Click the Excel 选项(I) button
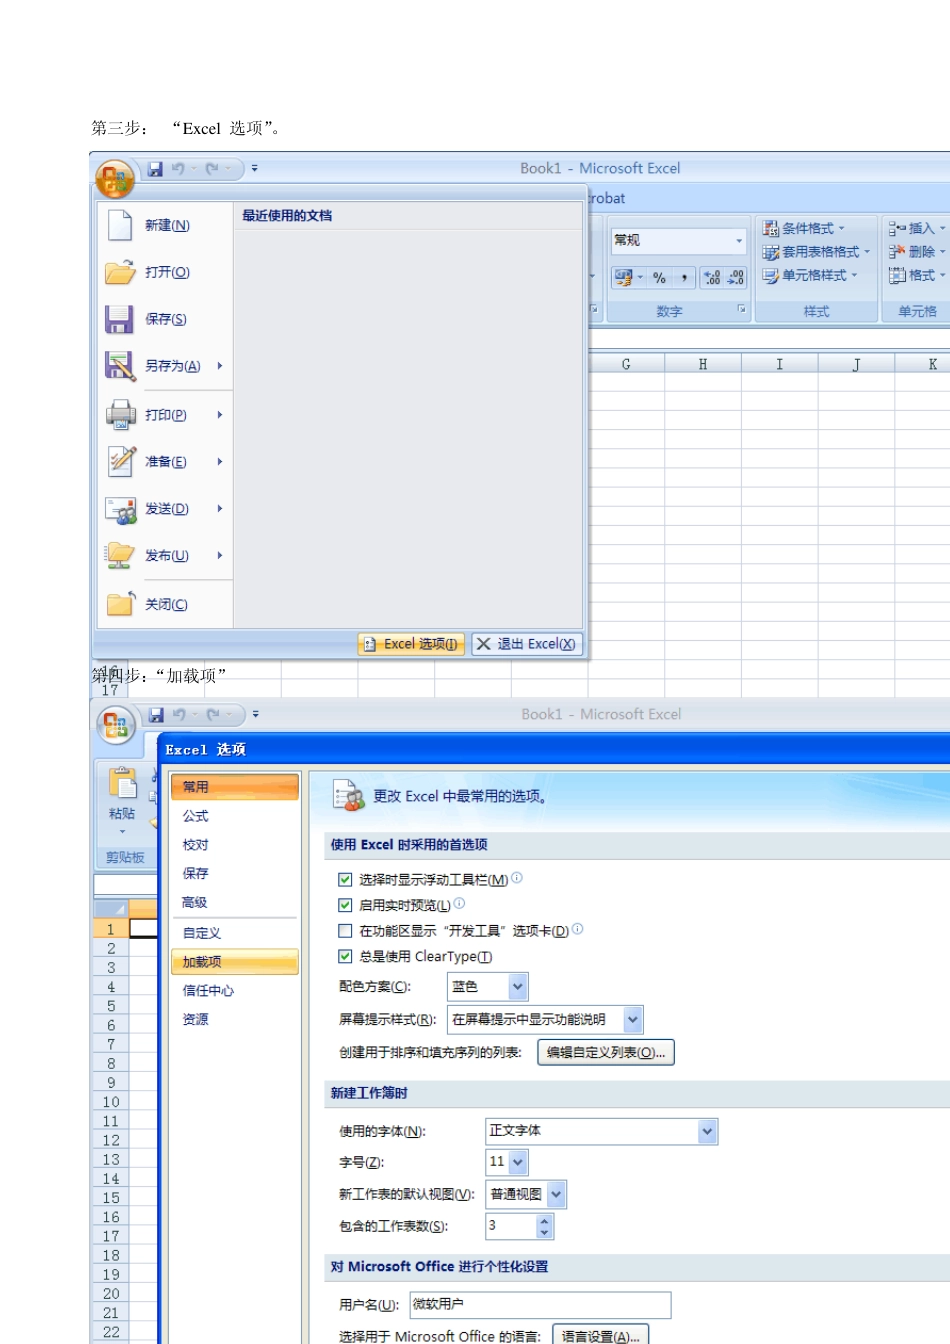 click(x=411, y=644)
